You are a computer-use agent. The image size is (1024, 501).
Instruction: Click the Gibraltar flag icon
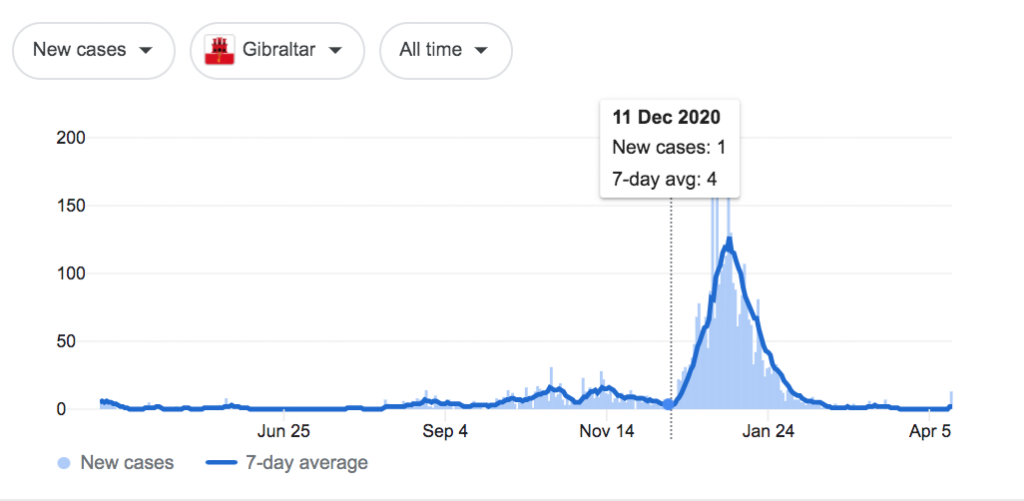(x=219, y=50)
